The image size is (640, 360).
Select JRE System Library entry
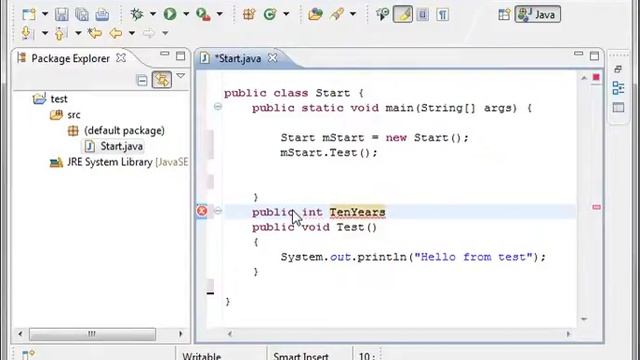pos(118,162)
